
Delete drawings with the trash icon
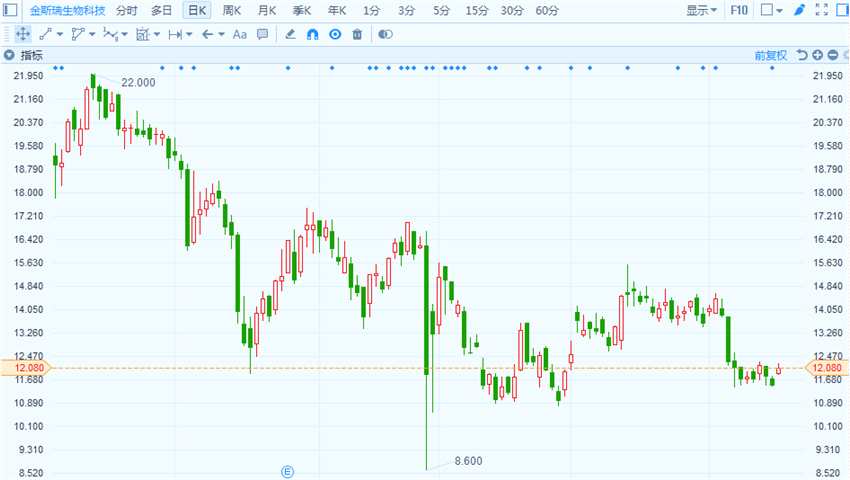357,34
